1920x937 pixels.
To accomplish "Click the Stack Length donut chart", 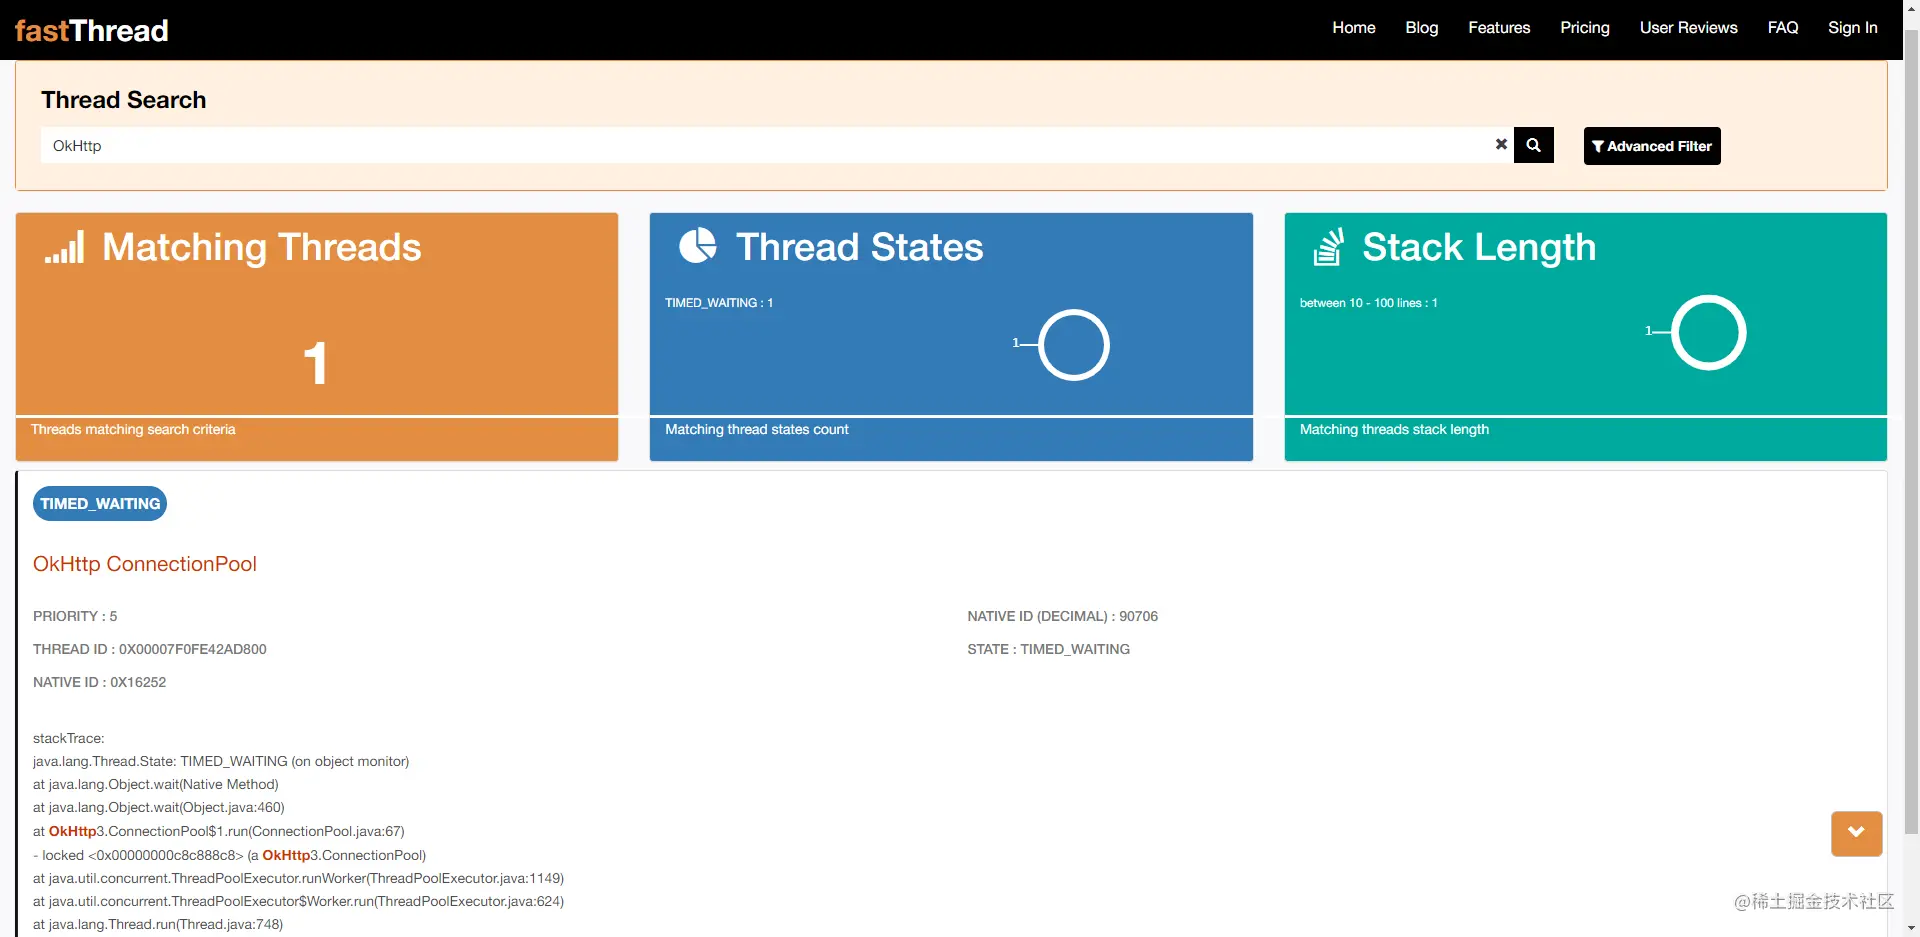I will (1708, 332).
